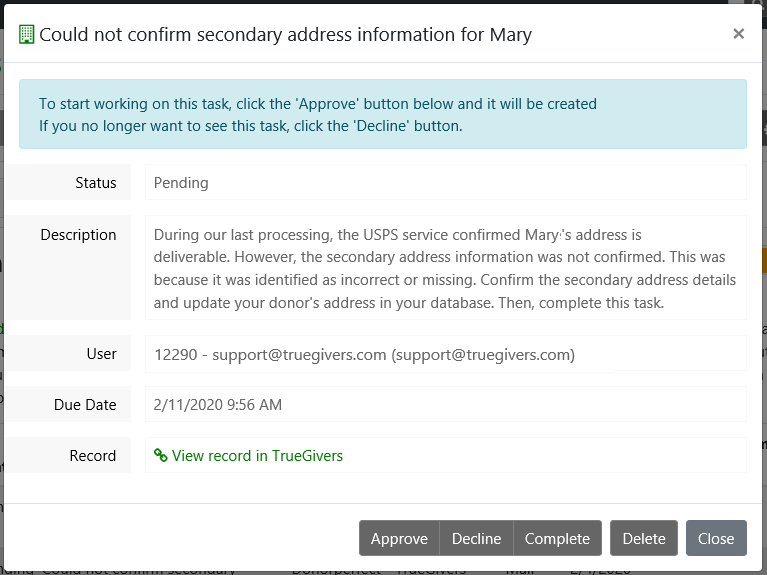Viewport: 767px width, 575px height.
Task: Approve the pending task
Action: click(x=399, y=538)
